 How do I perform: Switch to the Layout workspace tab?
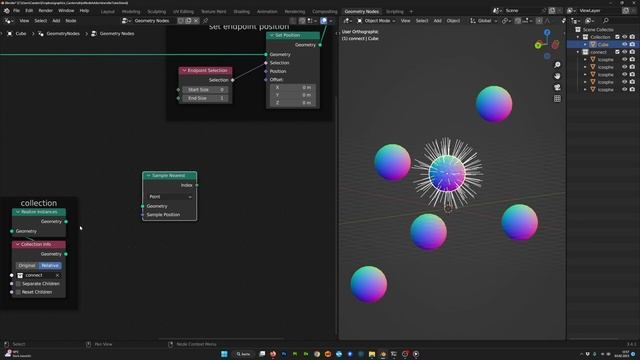[108, 12]
